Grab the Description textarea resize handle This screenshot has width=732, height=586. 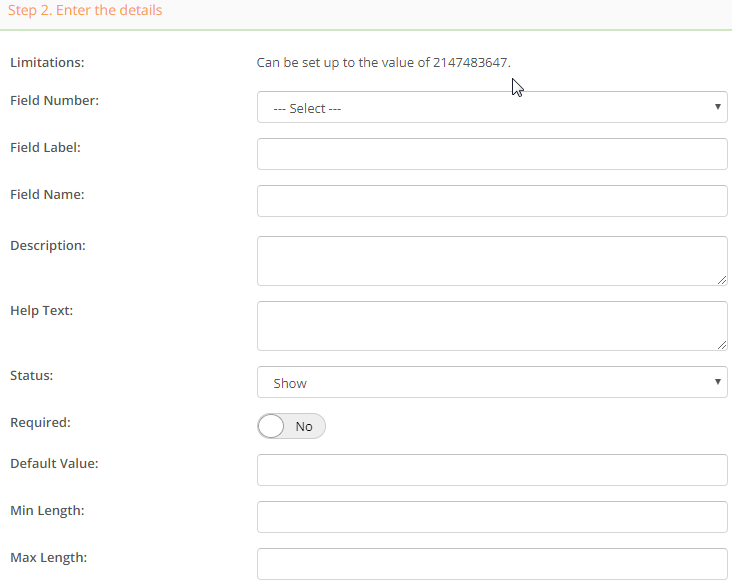721,280
